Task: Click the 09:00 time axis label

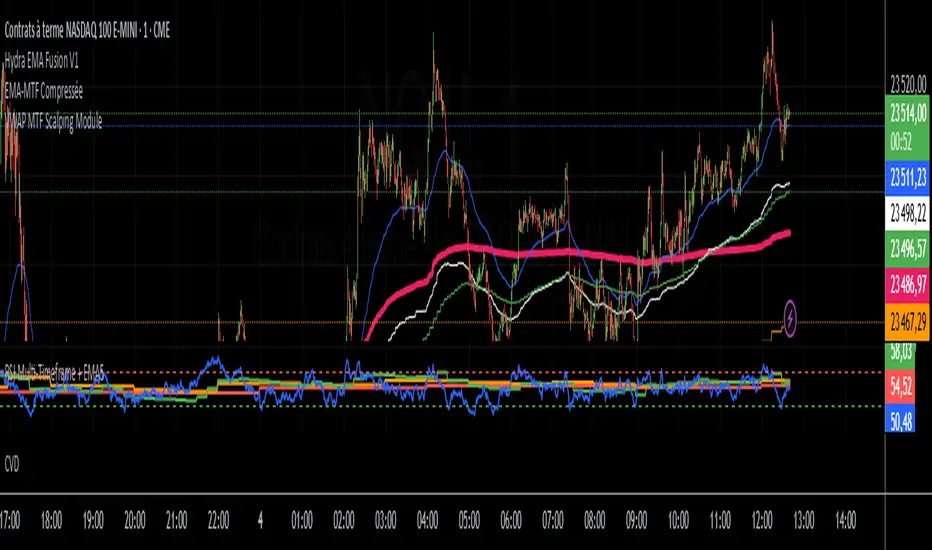Action: pos(637,521)
